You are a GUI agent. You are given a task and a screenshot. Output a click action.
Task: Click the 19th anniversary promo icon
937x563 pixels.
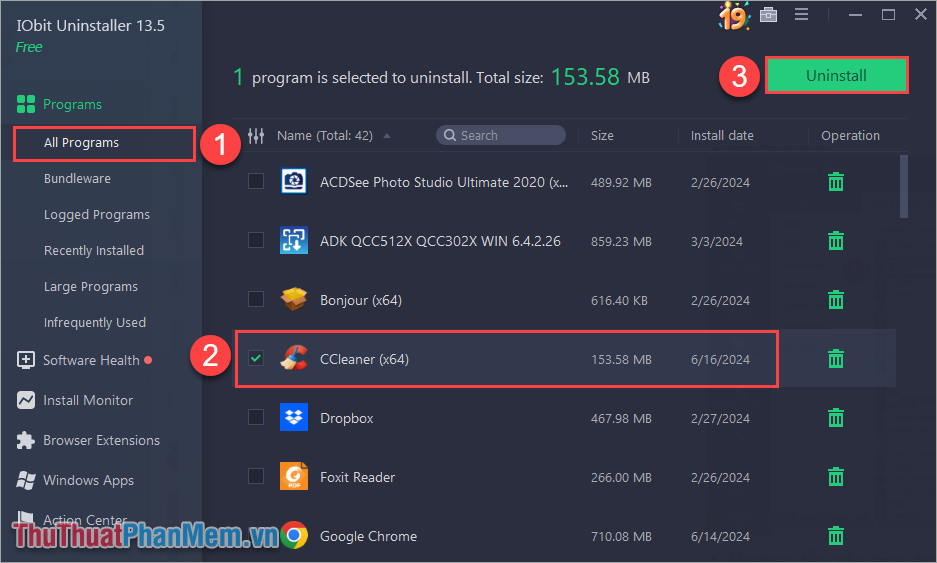(734, 16)
